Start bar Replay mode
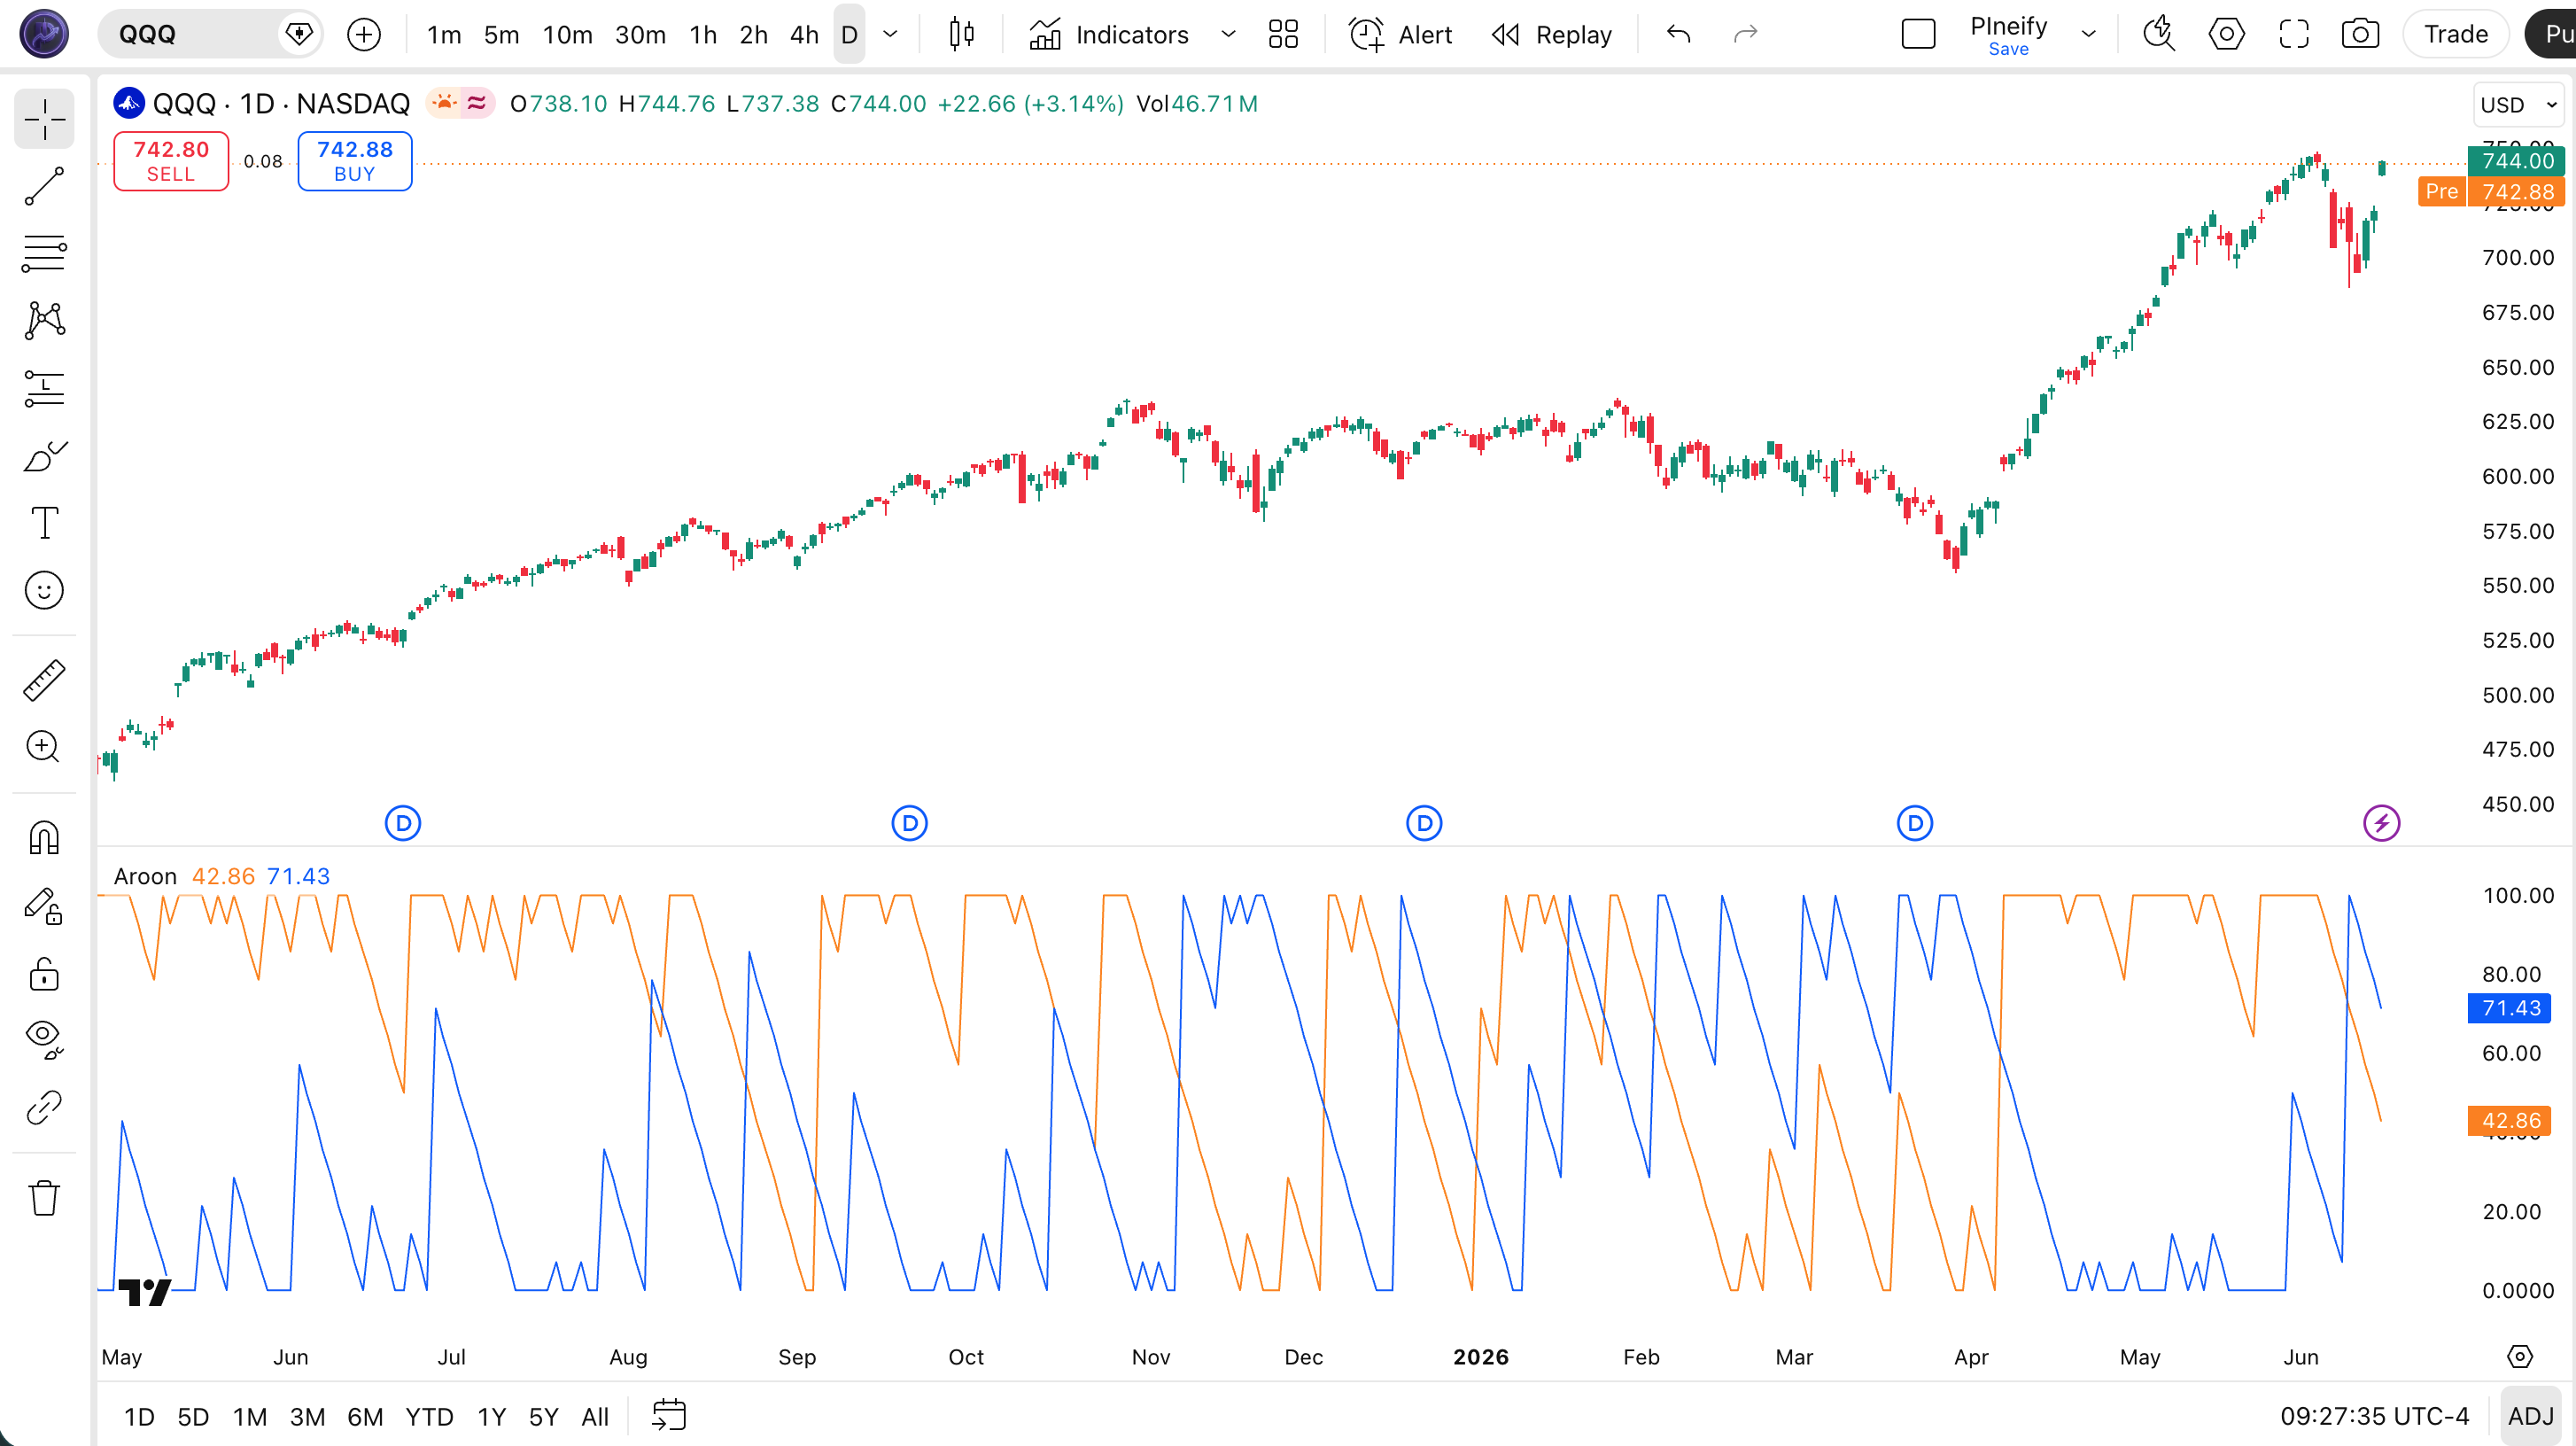The width and height of the screenshot is (2576, 1446). click(1552, 35)
